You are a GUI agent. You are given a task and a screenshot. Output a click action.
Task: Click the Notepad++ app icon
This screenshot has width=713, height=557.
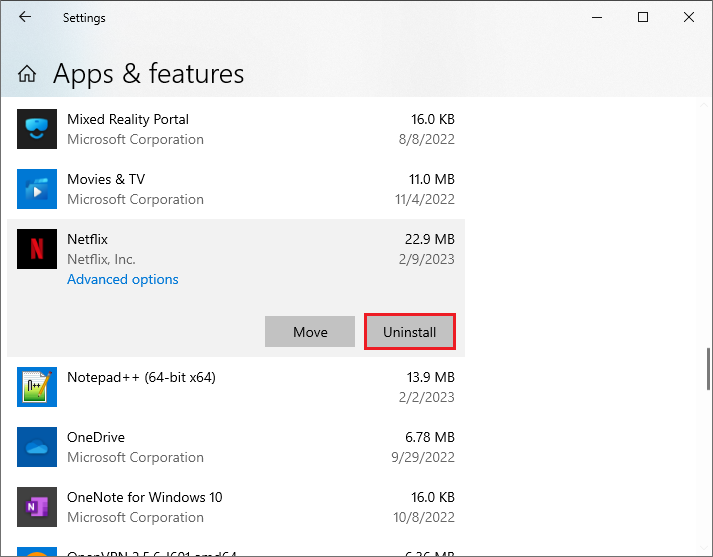[37, 386]
